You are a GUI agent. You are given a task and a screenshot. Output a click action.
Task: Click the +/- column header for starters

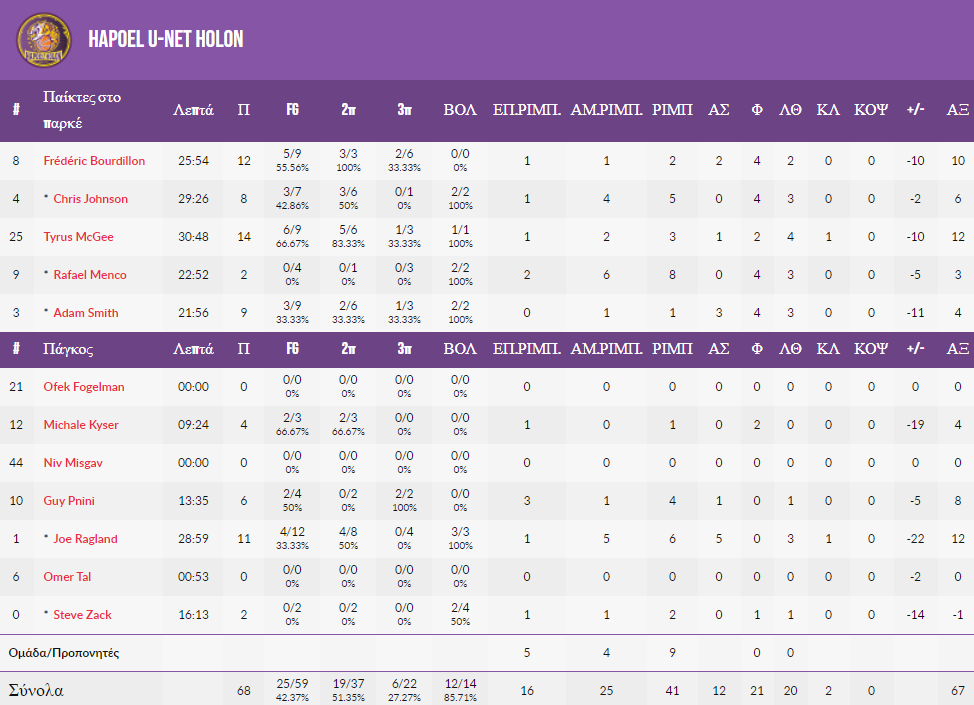[x=915, y=110]
